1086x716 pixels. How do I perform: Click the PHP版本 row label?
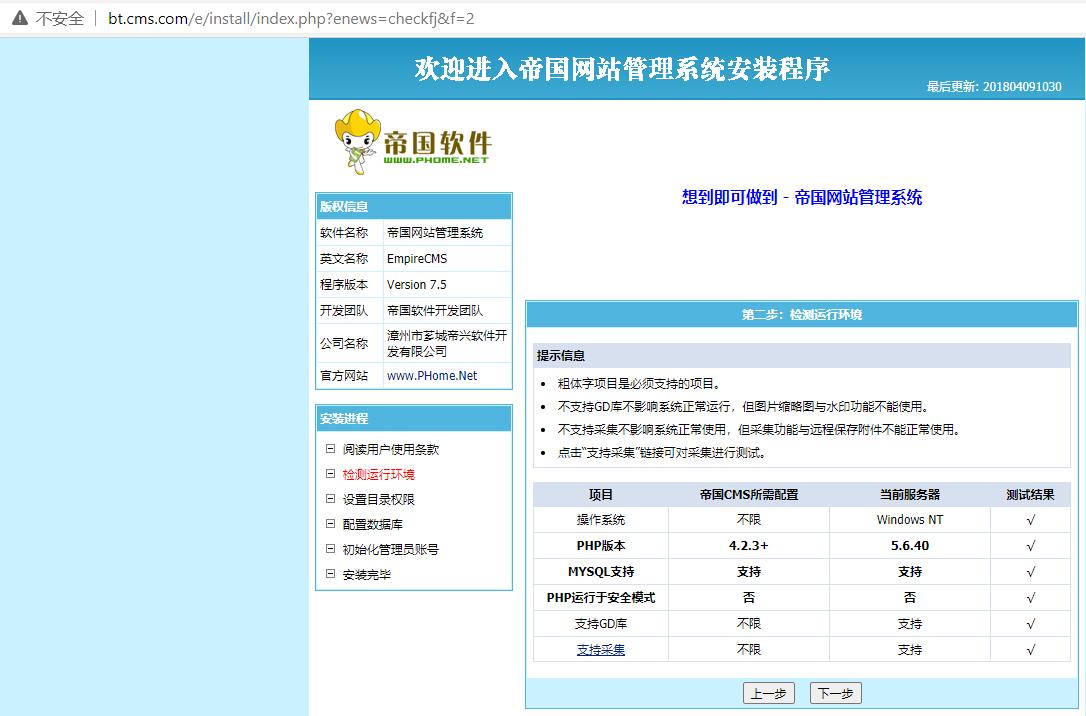(600, 546)
